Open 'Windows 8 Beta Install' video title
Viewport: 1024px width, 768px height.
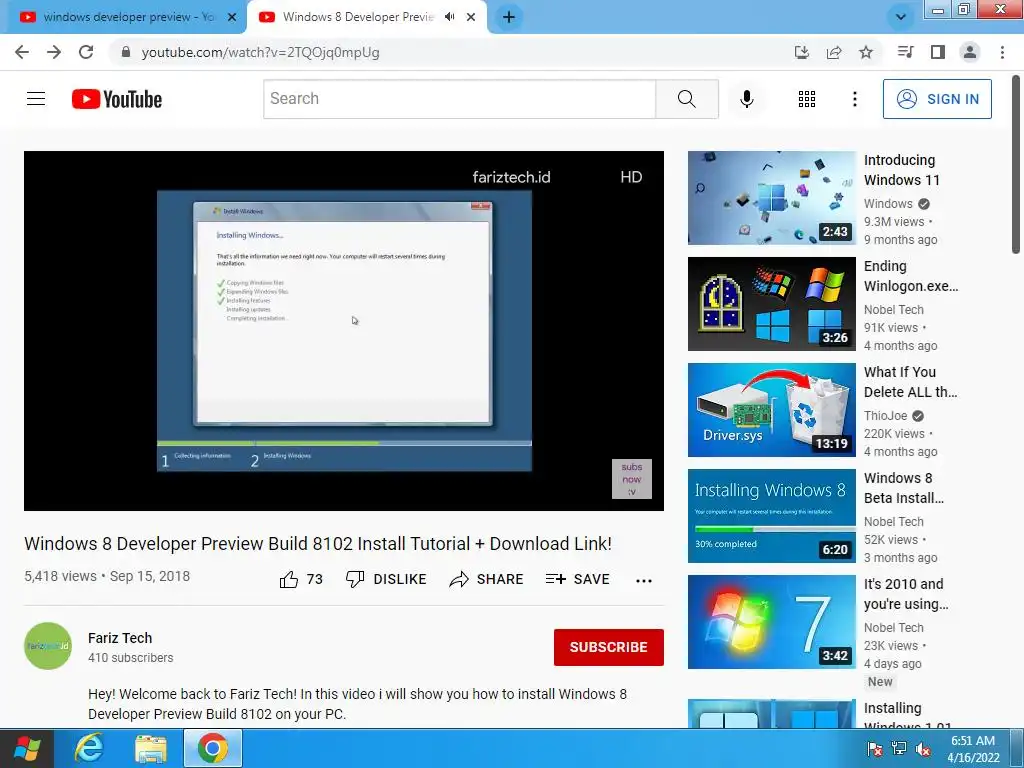pos(904,488)
